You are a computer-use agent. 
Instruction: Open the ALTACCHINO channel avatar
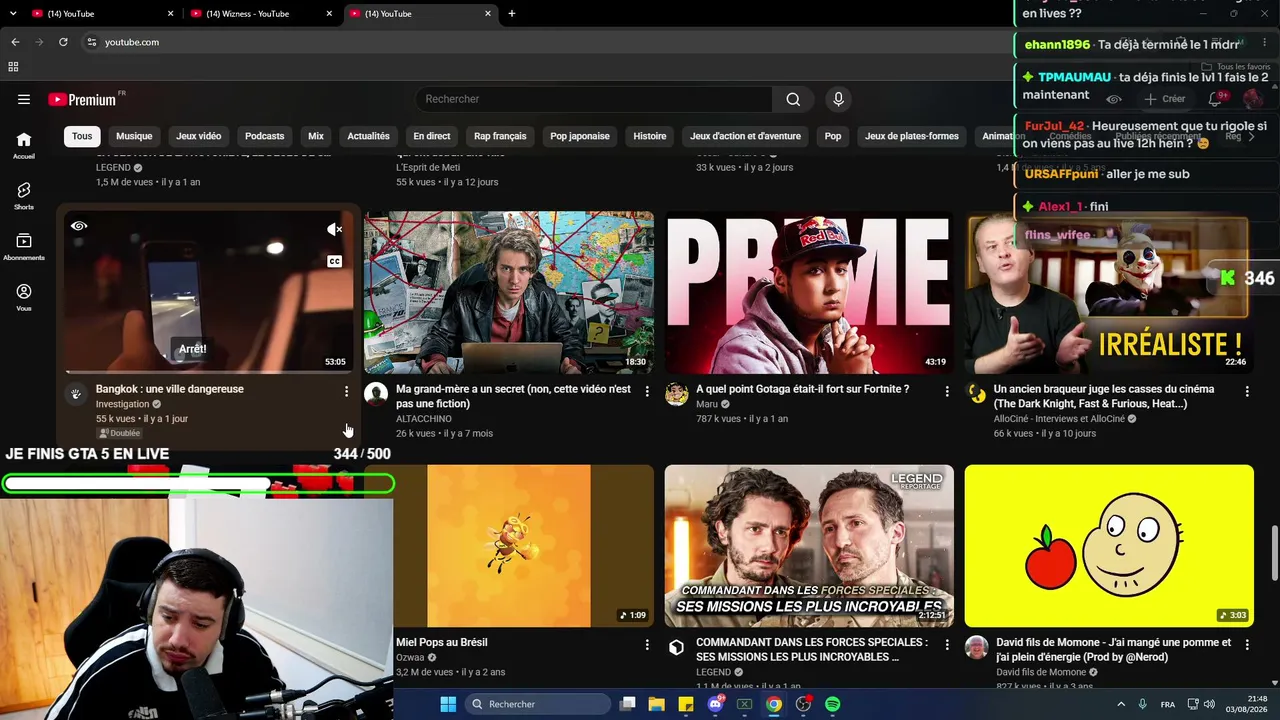[376, 393]
